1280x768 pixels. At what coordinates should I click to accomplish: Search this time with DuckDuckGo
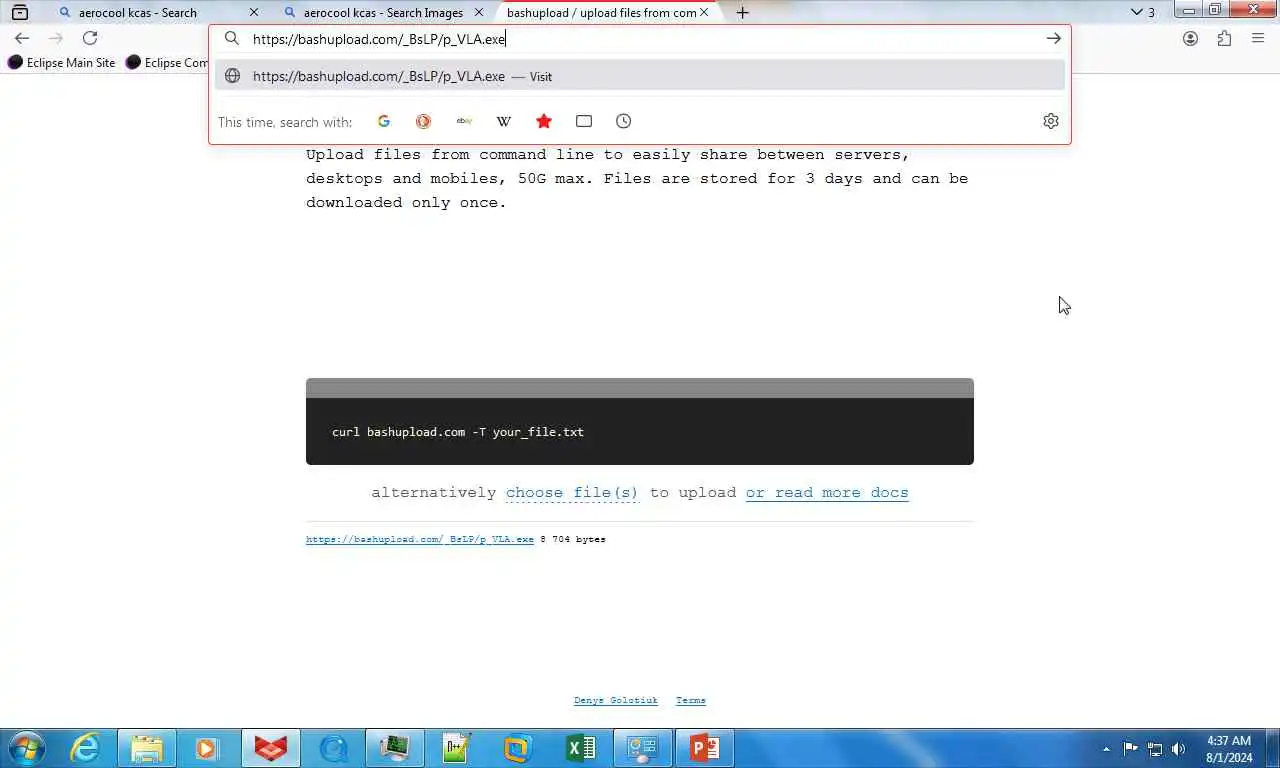point(424,121)
